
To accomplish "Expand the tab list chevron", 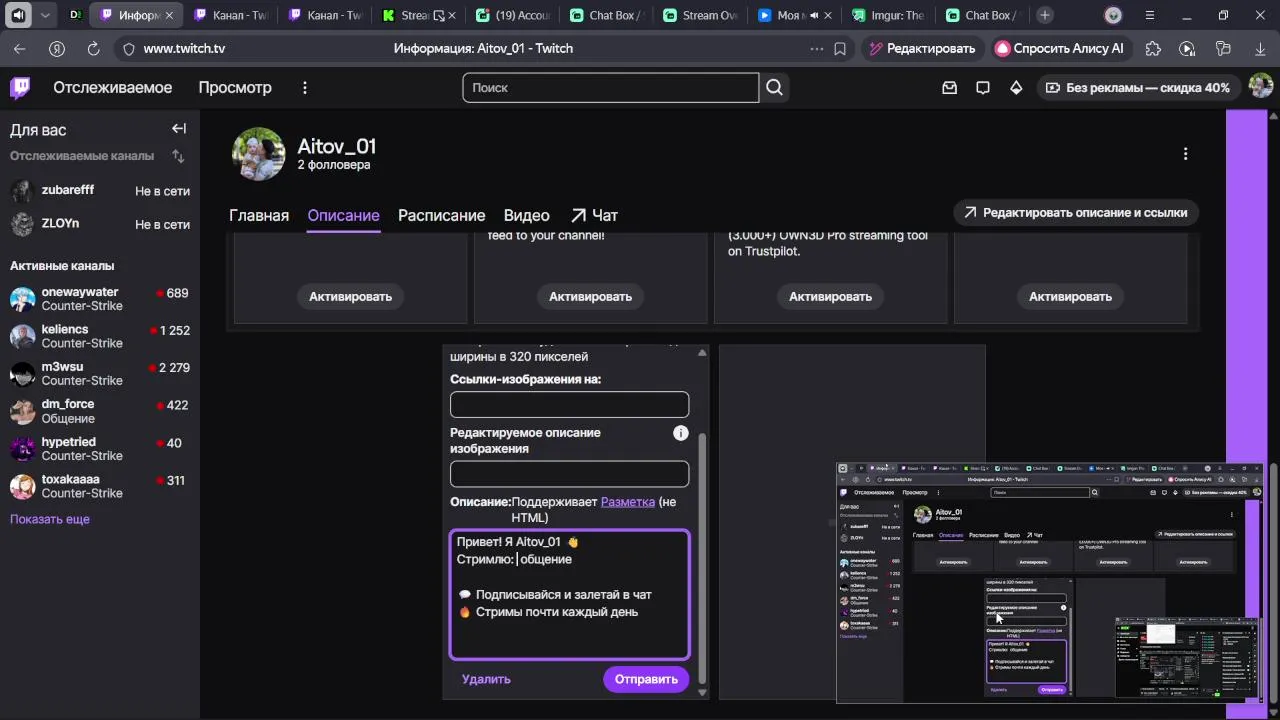I will point(45,15).
